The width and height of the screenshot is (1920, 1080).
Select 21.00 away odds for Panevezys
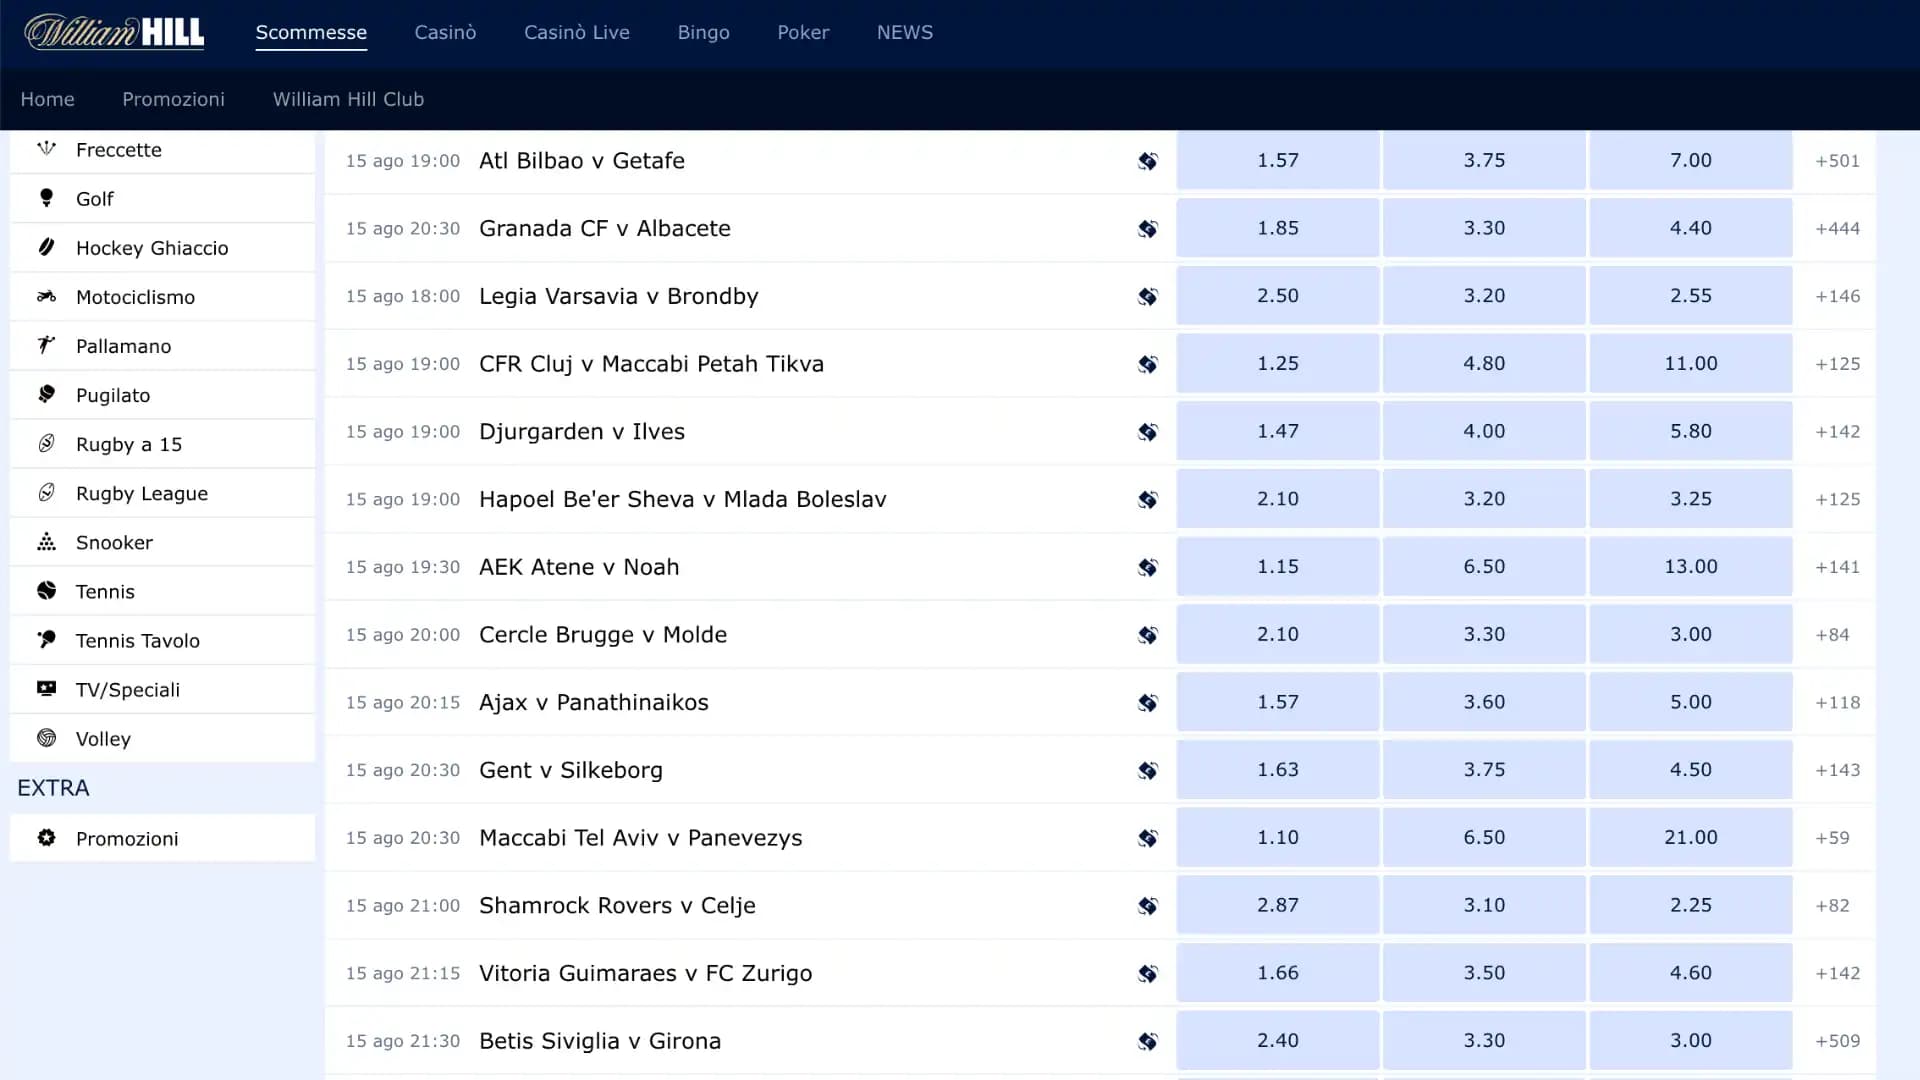(x=1690, y=838)
